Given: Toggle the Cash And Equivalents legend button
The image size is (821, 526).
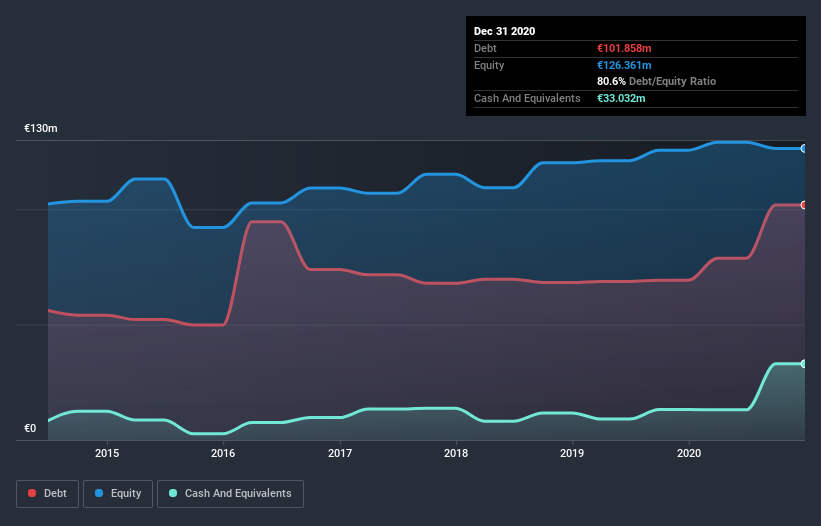Looking at the screenshot, I should point(230,494).
